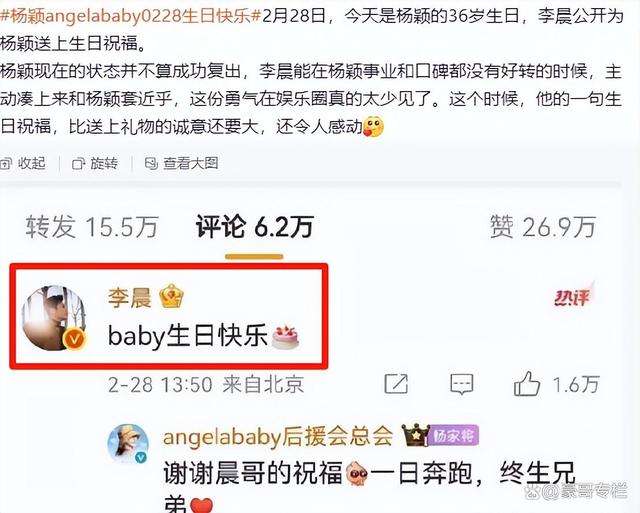Open the #杨颖angelababy0228生日快乐# hashtag link
The width and height of the screenshot is (640, 513).
click(130, 16)
